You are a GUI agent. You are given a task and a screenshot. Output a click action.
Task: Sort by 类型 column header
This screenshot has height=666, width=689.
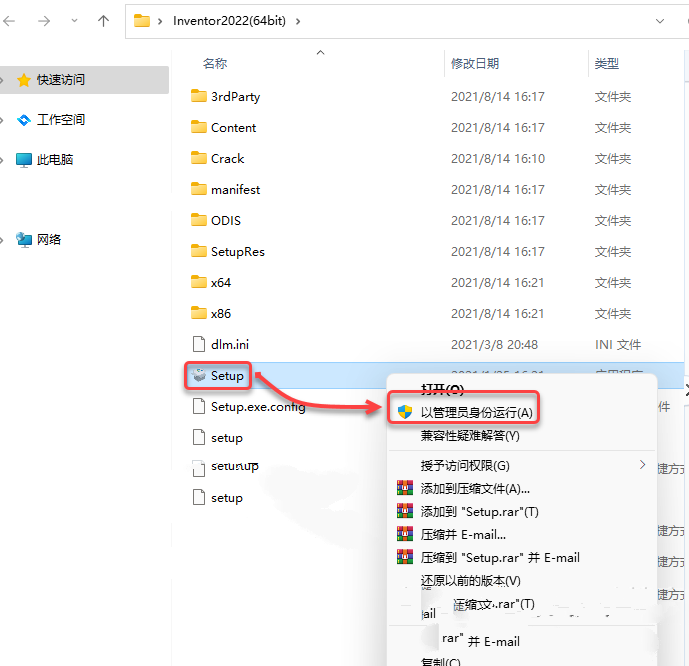pyautogui.click(x=607, y=64)
